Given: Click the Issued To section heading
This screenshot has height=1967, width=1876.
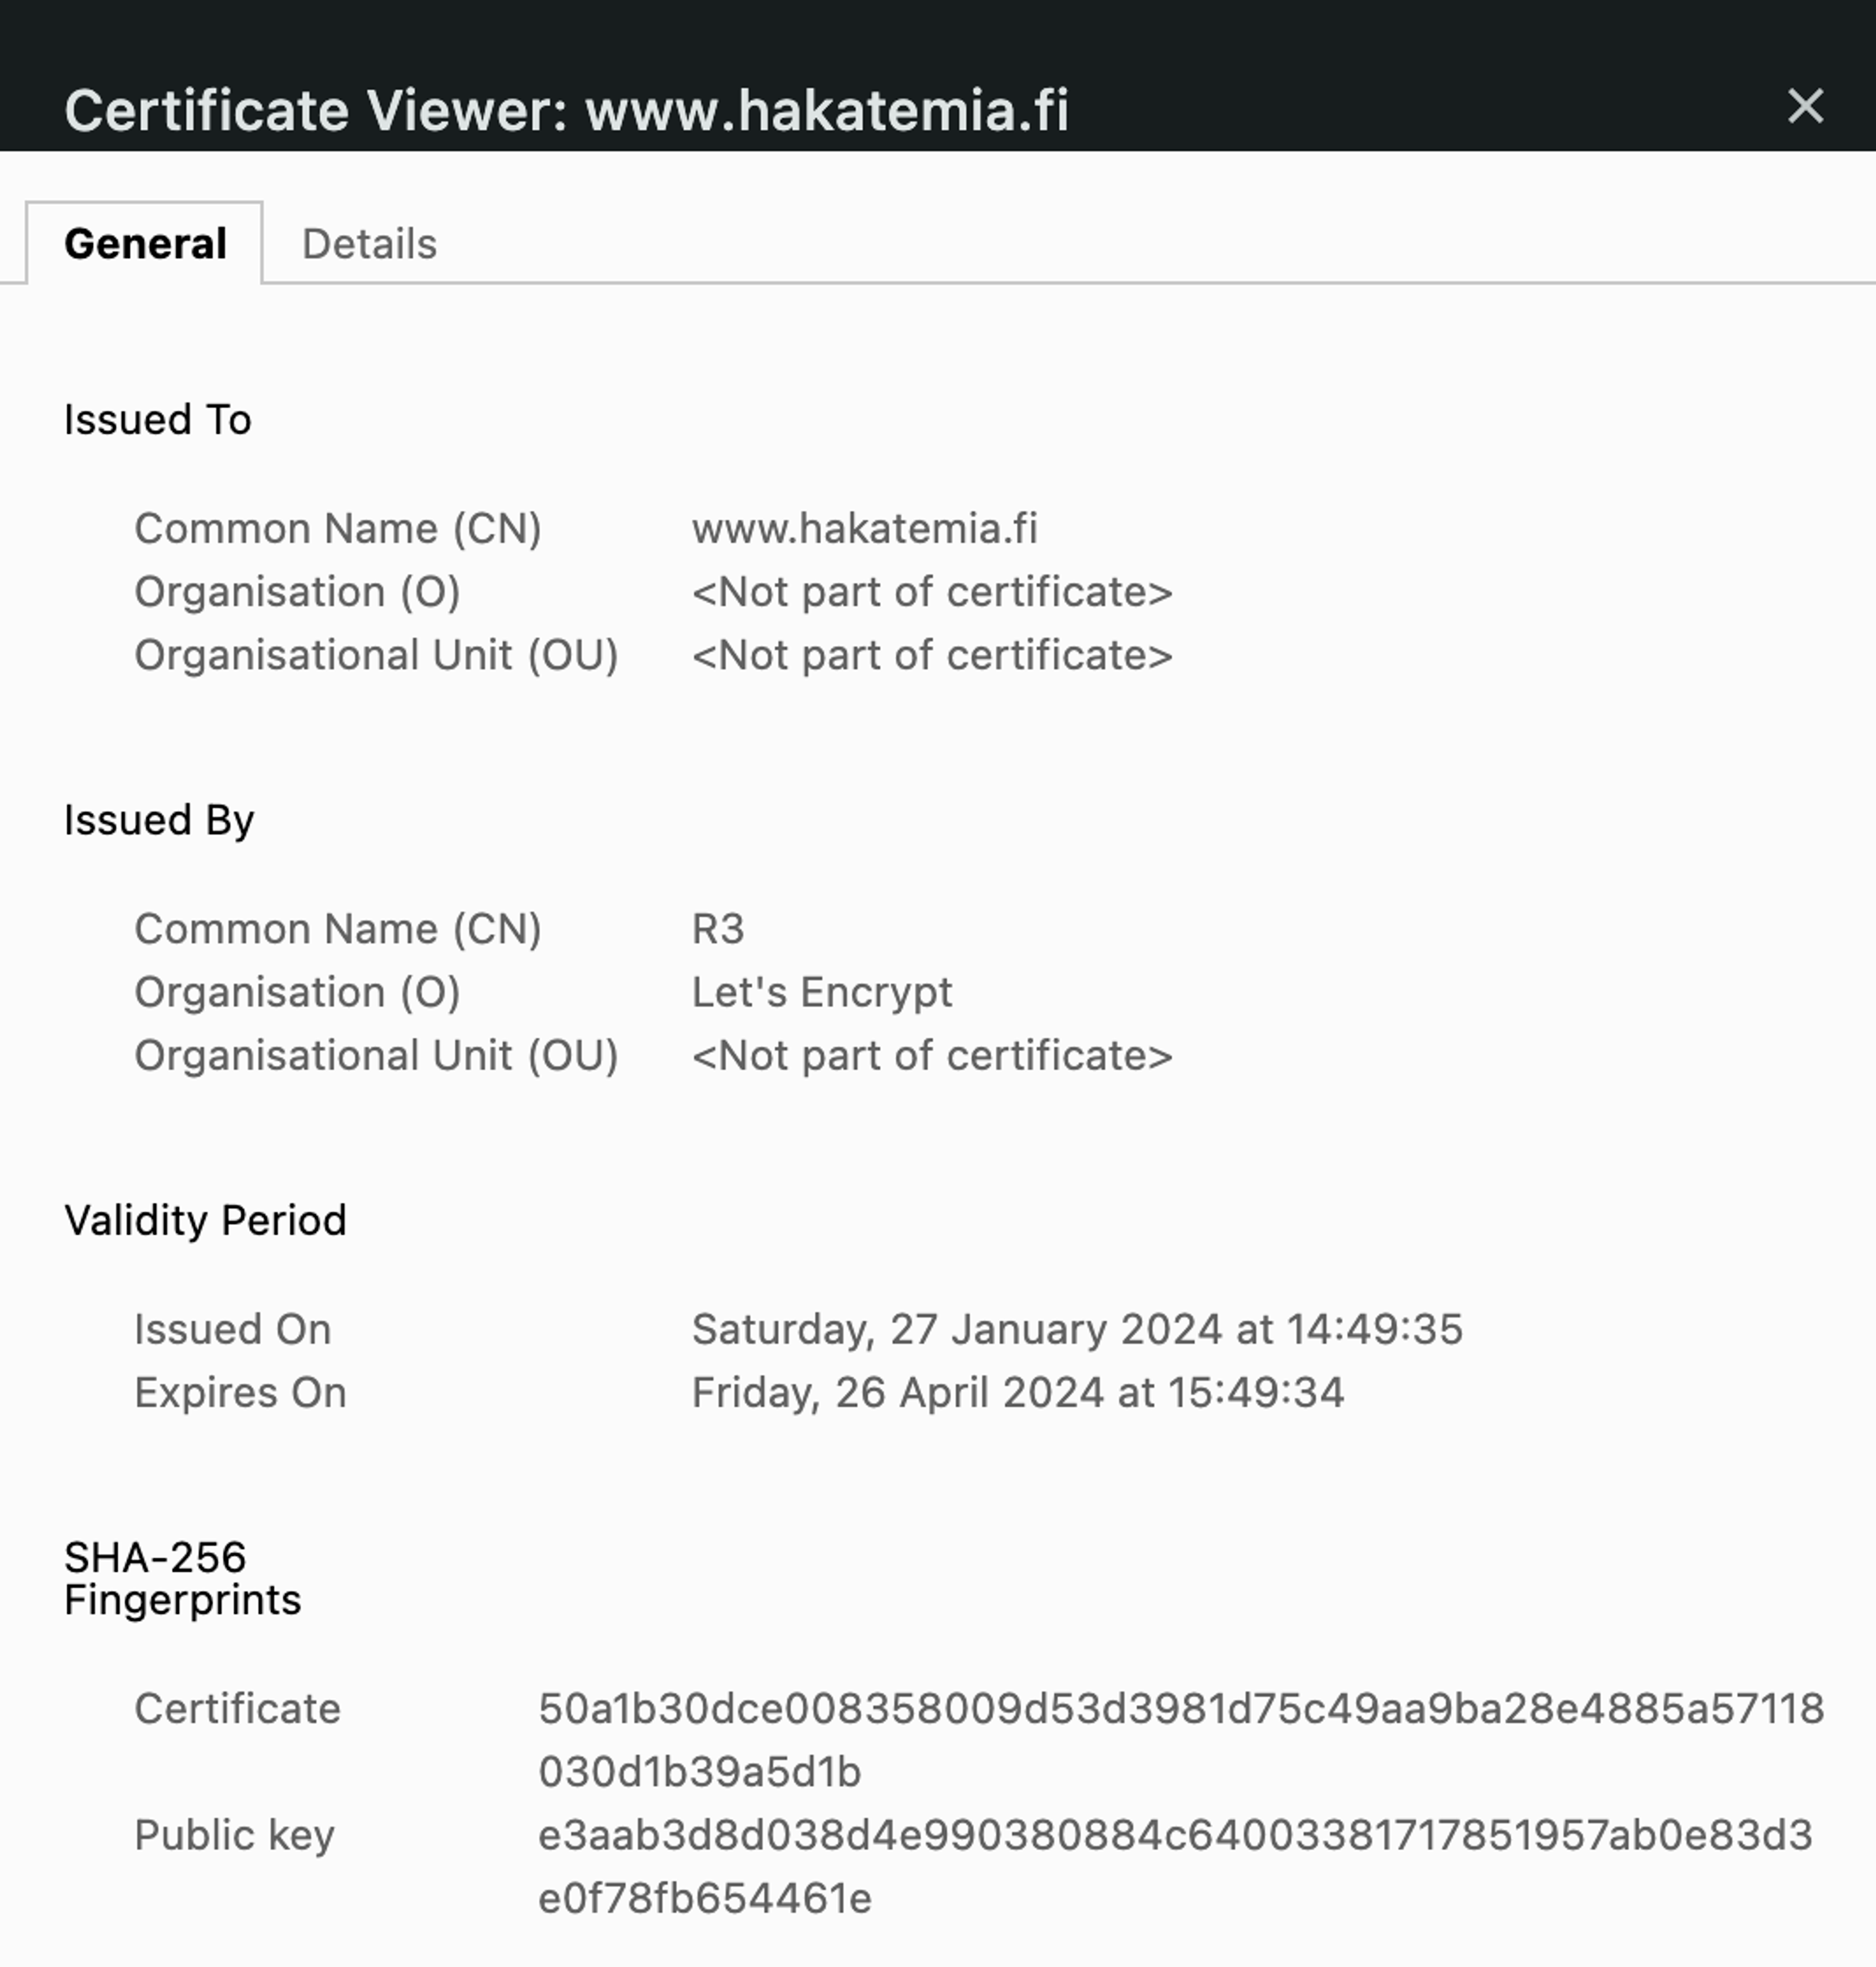Looking at the screenshot, I should click(x=157, y=419).
